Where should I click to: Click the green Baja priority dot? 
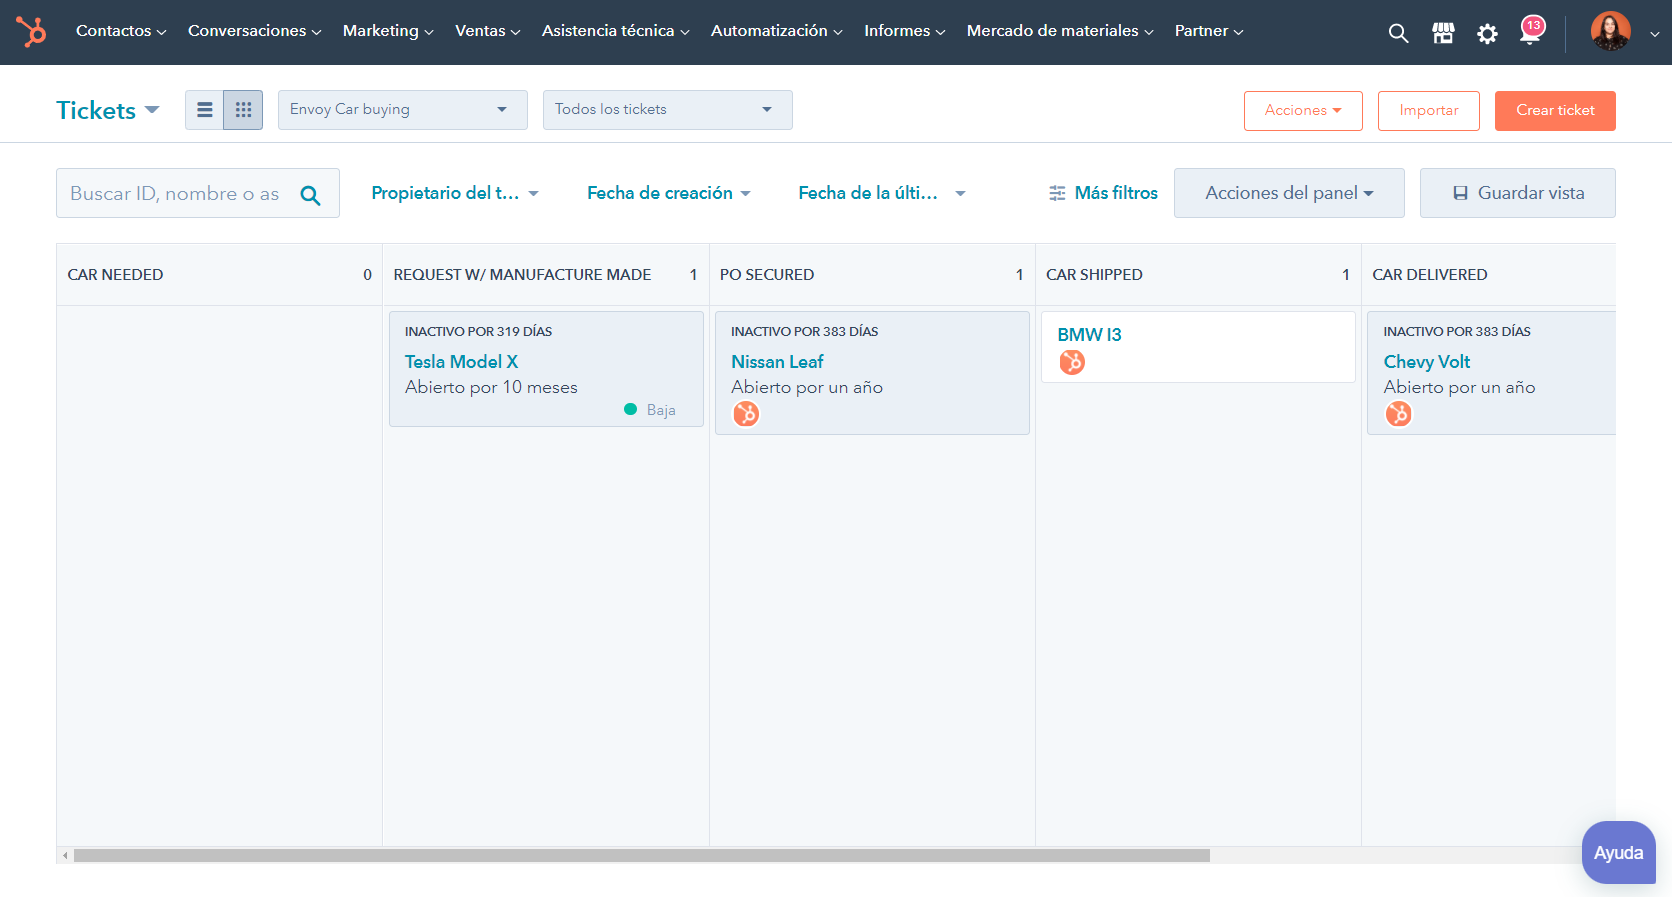[x=630, y=409]
